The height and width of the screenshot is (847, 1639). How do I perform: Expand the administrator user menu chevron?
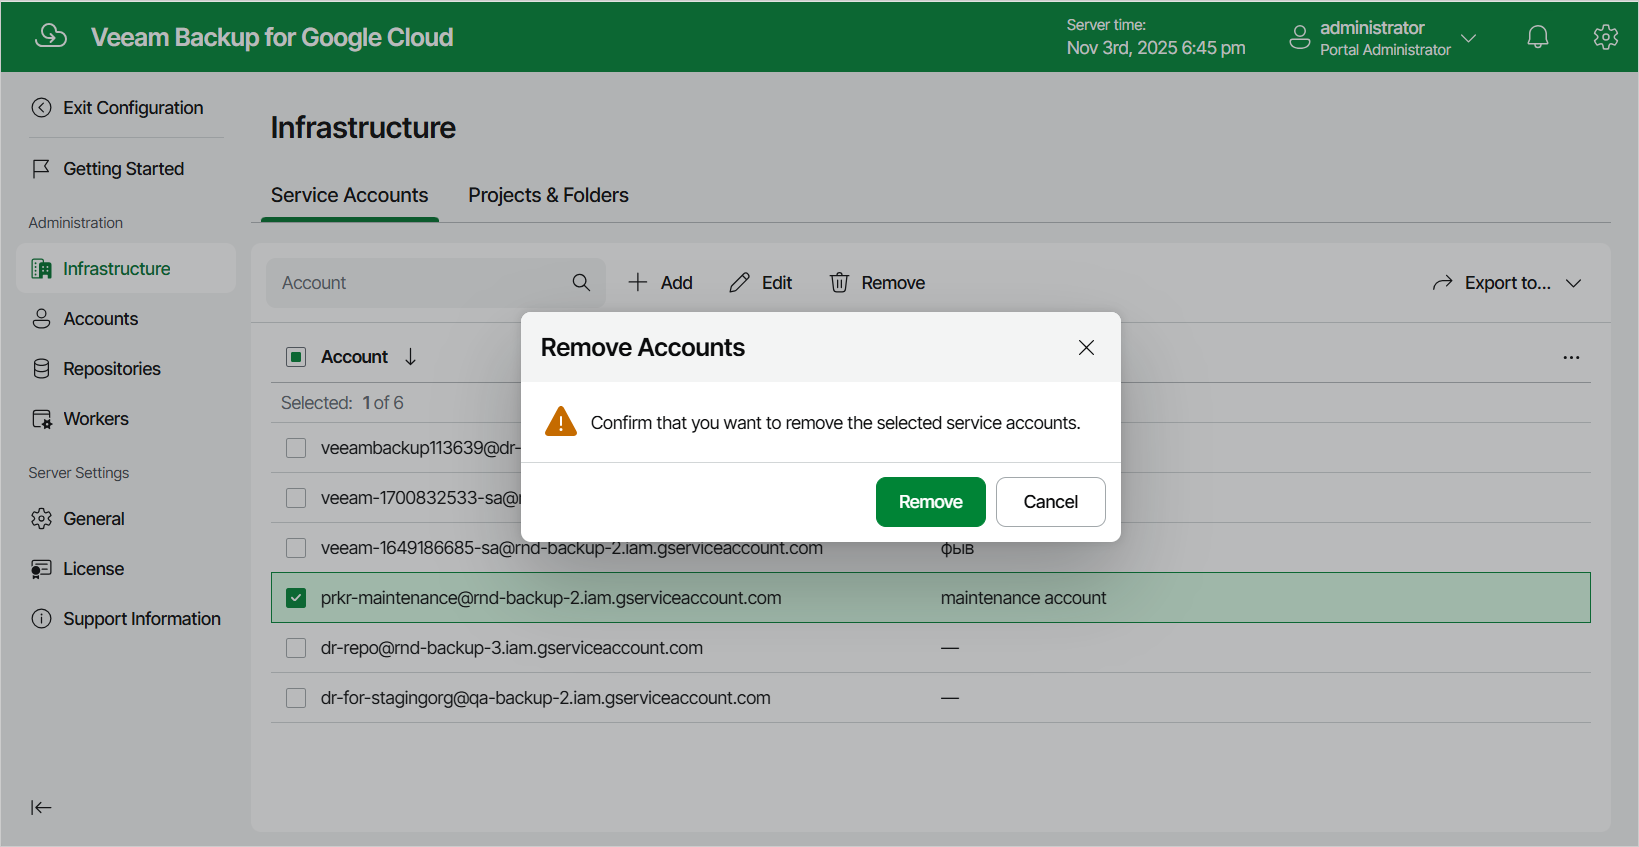1469,38
